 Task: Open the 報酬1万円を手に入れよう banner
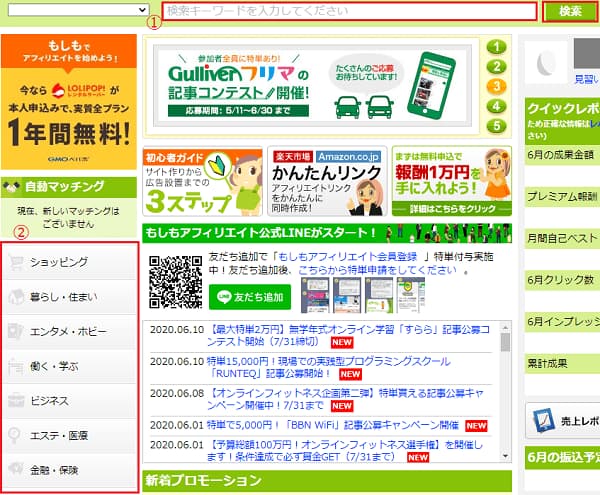[x=452, y=182]
